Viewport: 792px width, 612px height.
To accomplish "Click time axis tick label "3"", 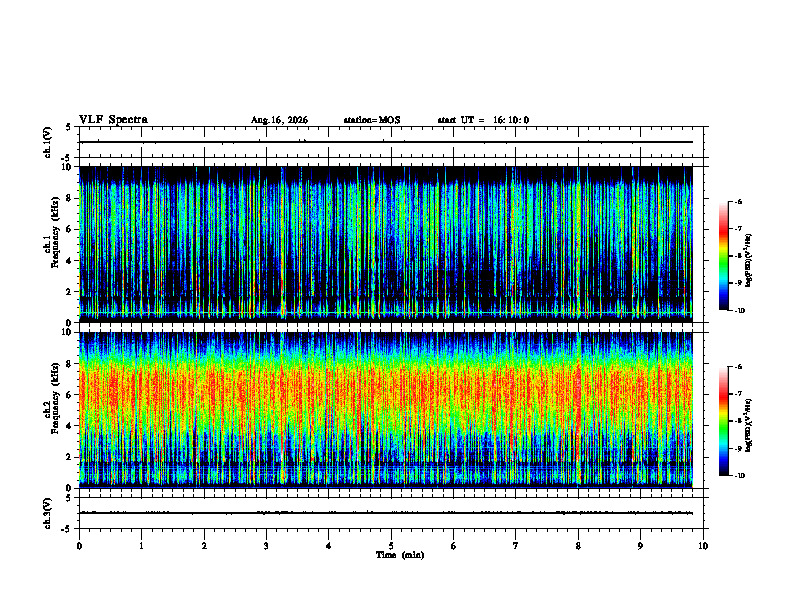I will [266, 546].
